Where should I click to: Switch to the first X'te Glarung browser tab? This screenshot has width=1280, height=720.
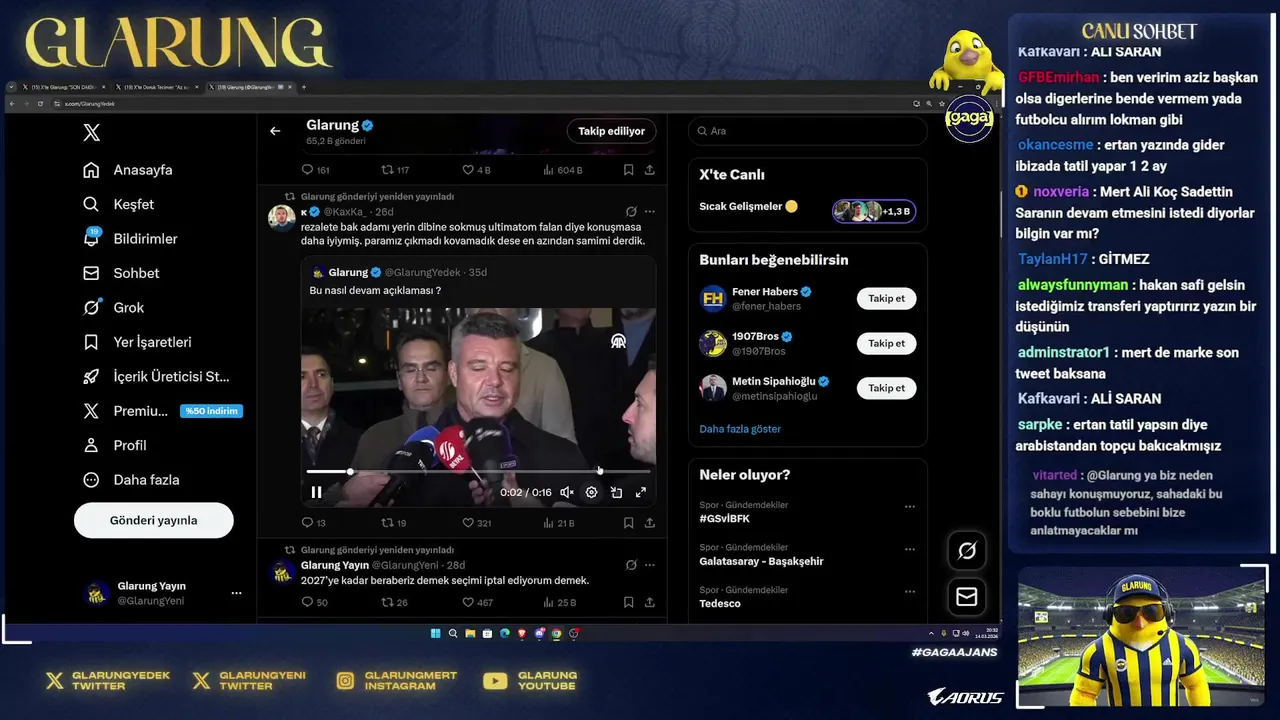tap(65, 87)
